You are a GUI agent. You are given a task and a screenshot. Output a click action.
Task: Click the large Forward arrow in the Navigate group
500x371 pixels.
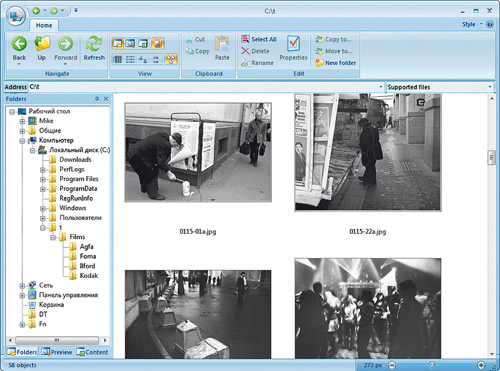(65, 44)
